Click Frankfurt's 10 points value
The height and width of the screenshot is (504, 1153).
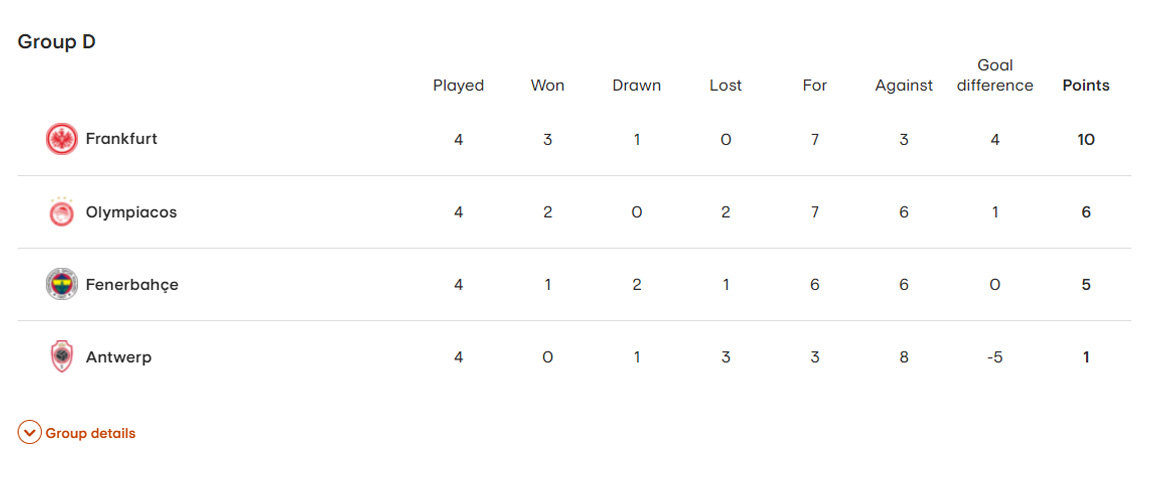click(x=1086, y=140)
